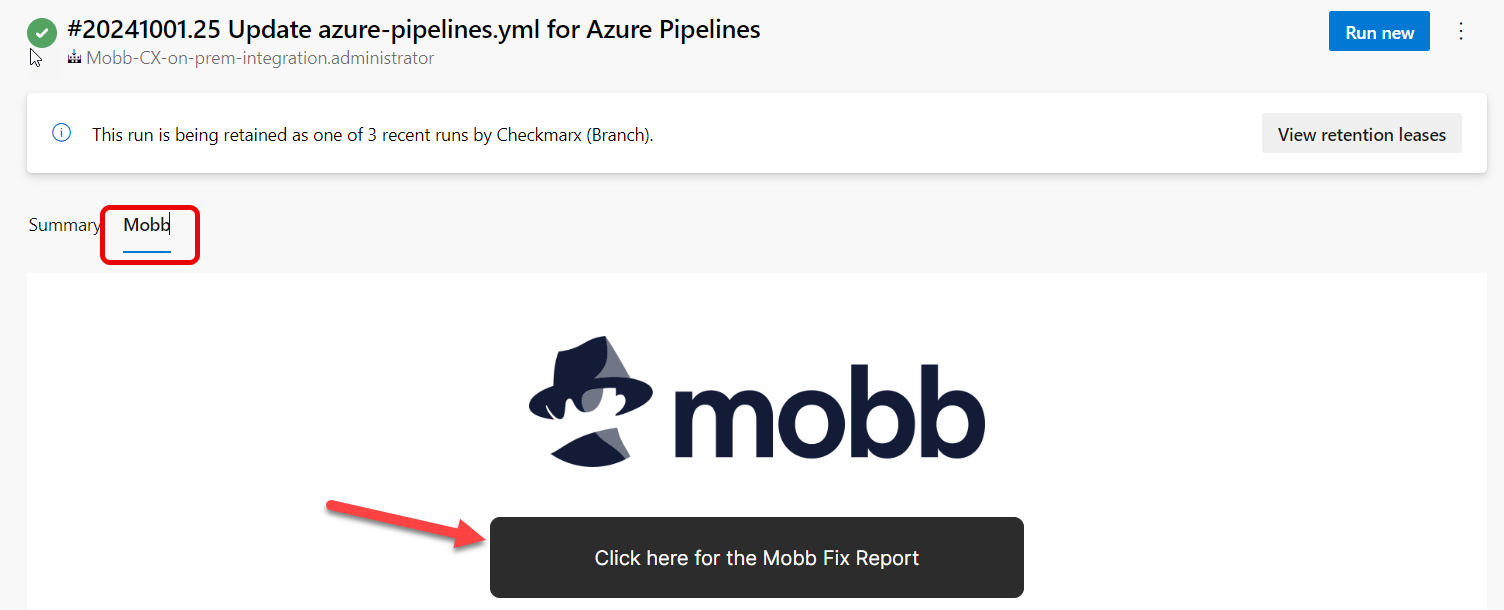
Task: Open the three-dot more actions menu
Action: point(1461,32)
